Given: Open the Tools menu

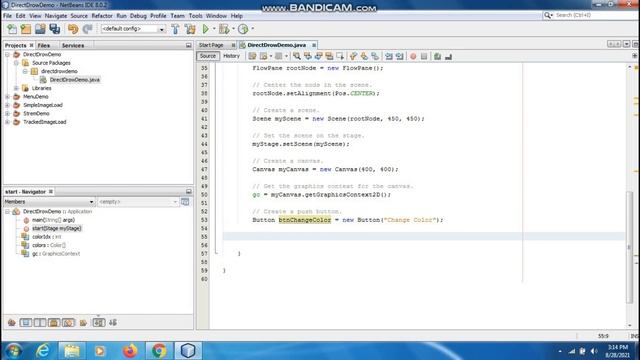Looking at the screenshot, I should point(195,16).
